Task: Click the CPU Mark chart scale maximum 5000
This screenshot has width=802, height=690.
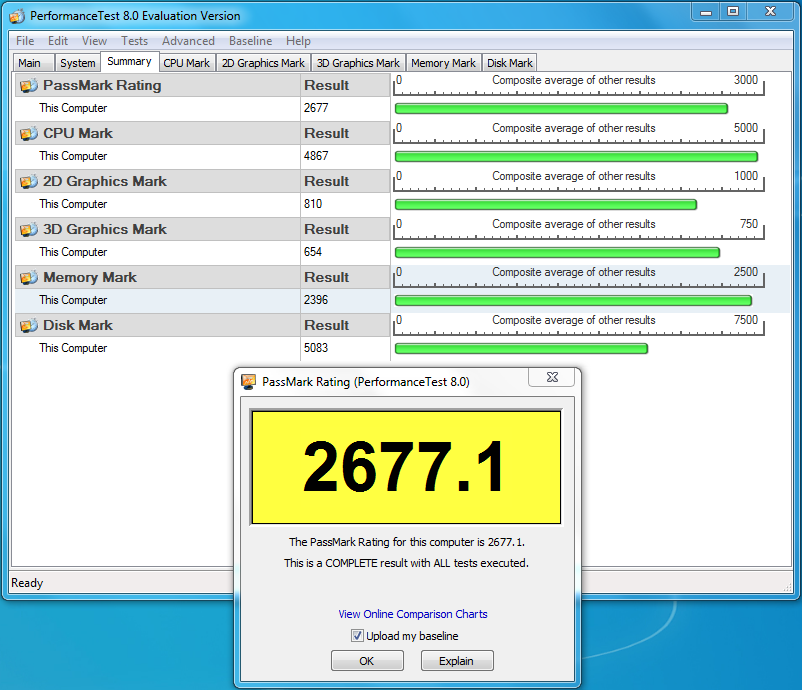Action: click(746, 128)
